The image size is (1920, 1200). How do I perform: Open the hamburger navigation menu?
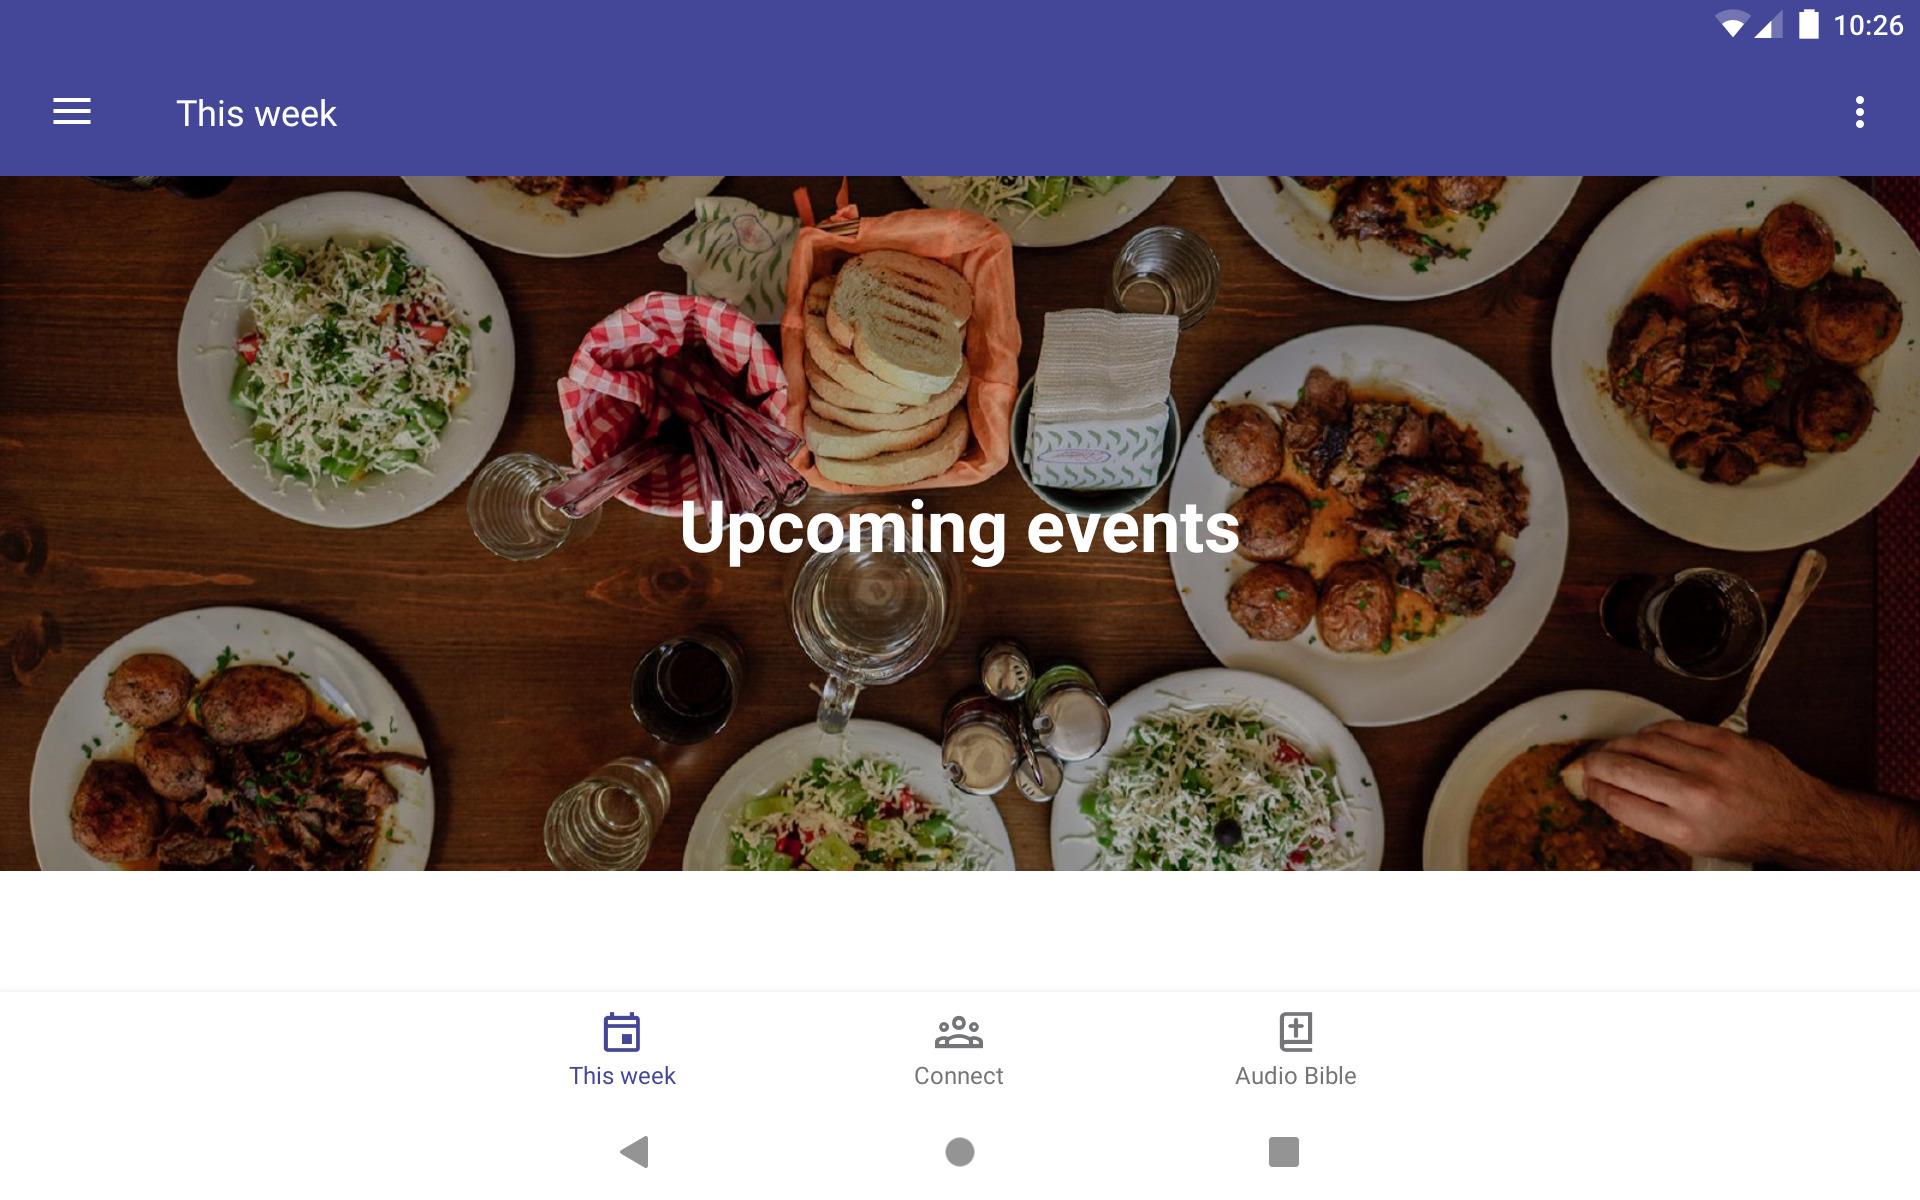click(72, 112)
